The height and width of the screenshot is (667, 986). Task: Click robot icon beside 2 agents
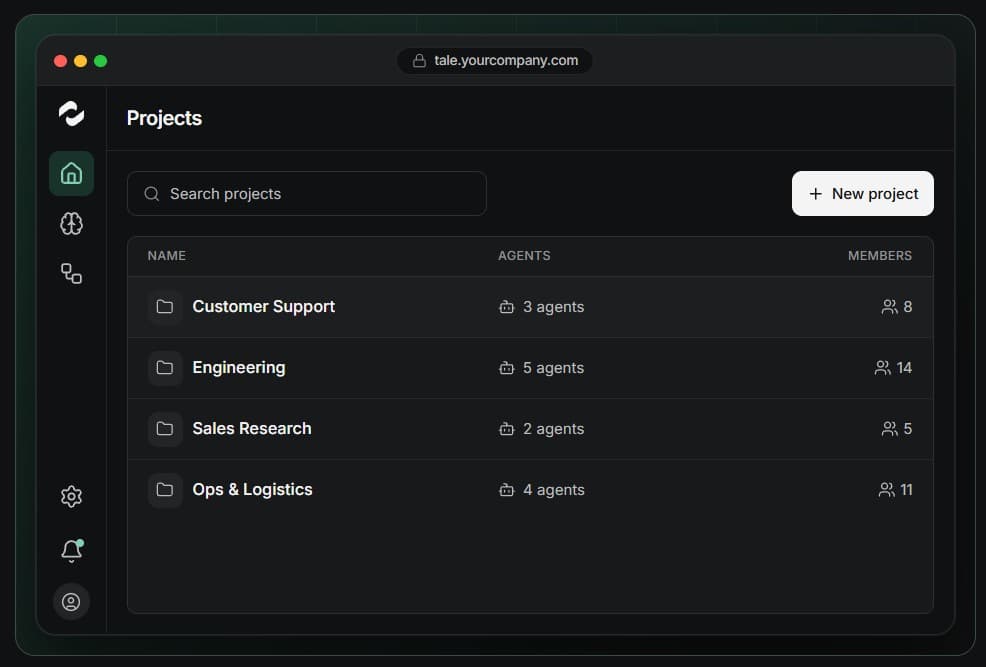506,429
